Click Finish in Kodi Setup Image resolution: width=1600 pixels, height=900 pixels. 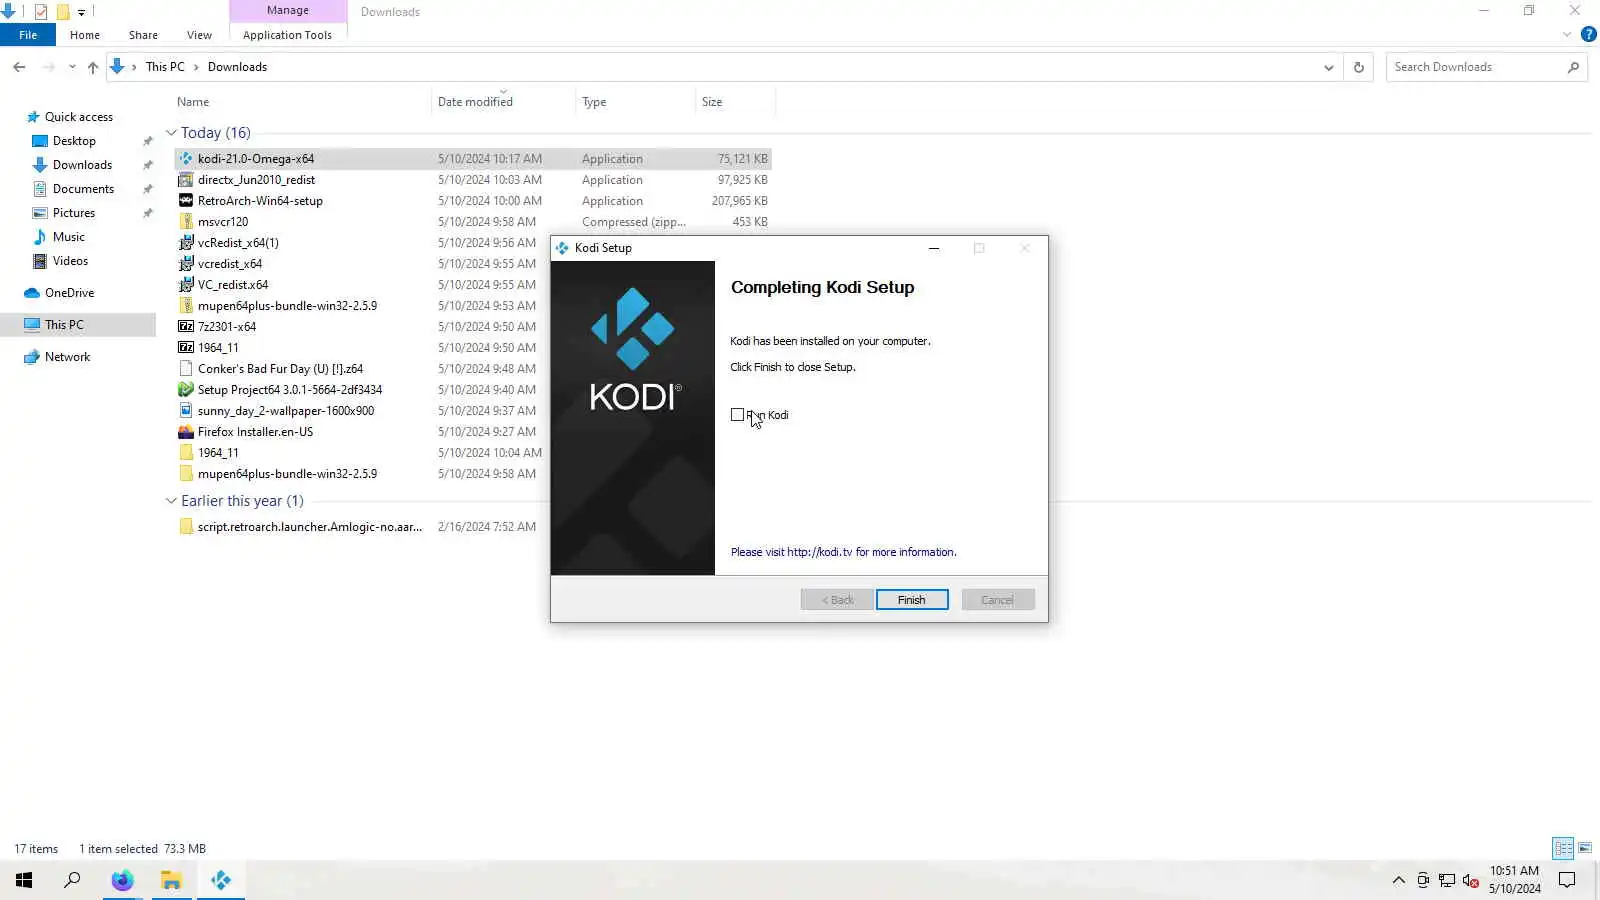tap(912, 600)
